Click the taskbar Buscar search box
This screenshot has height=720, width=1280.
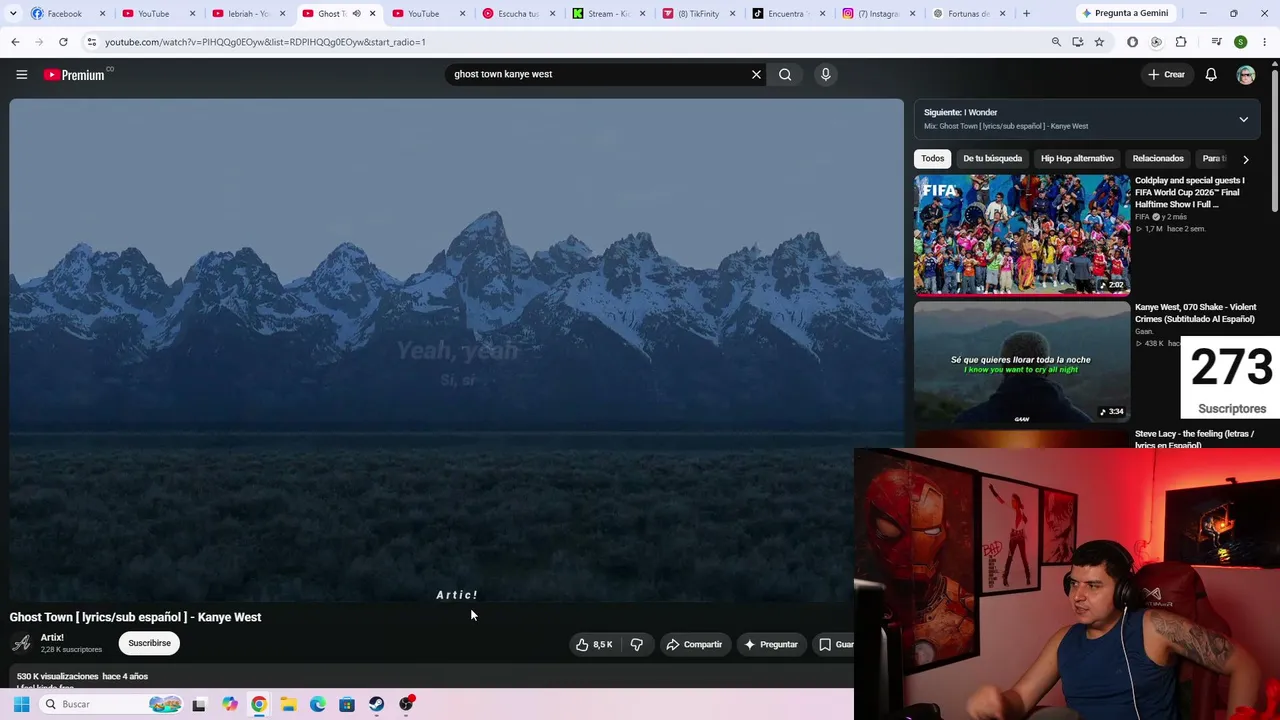tap(112, 704)
